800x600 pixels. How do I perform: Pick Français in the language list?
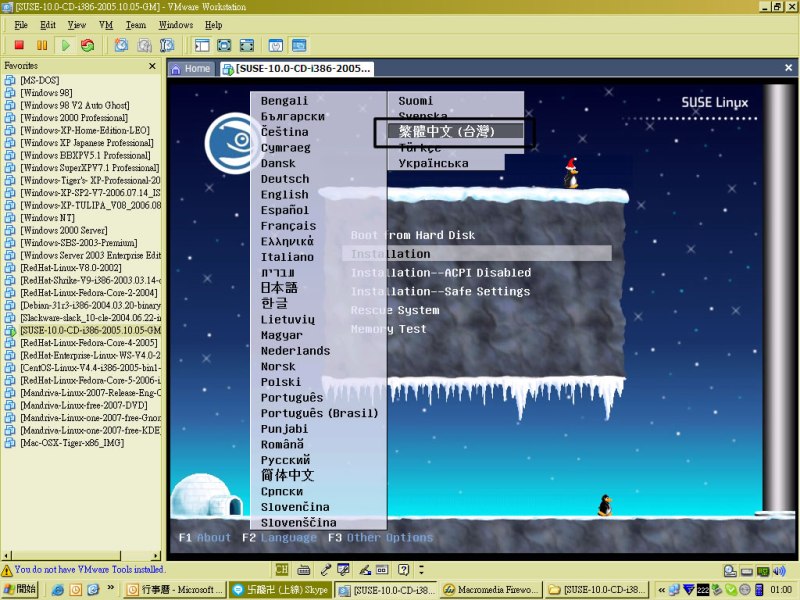tap(288, 226)
